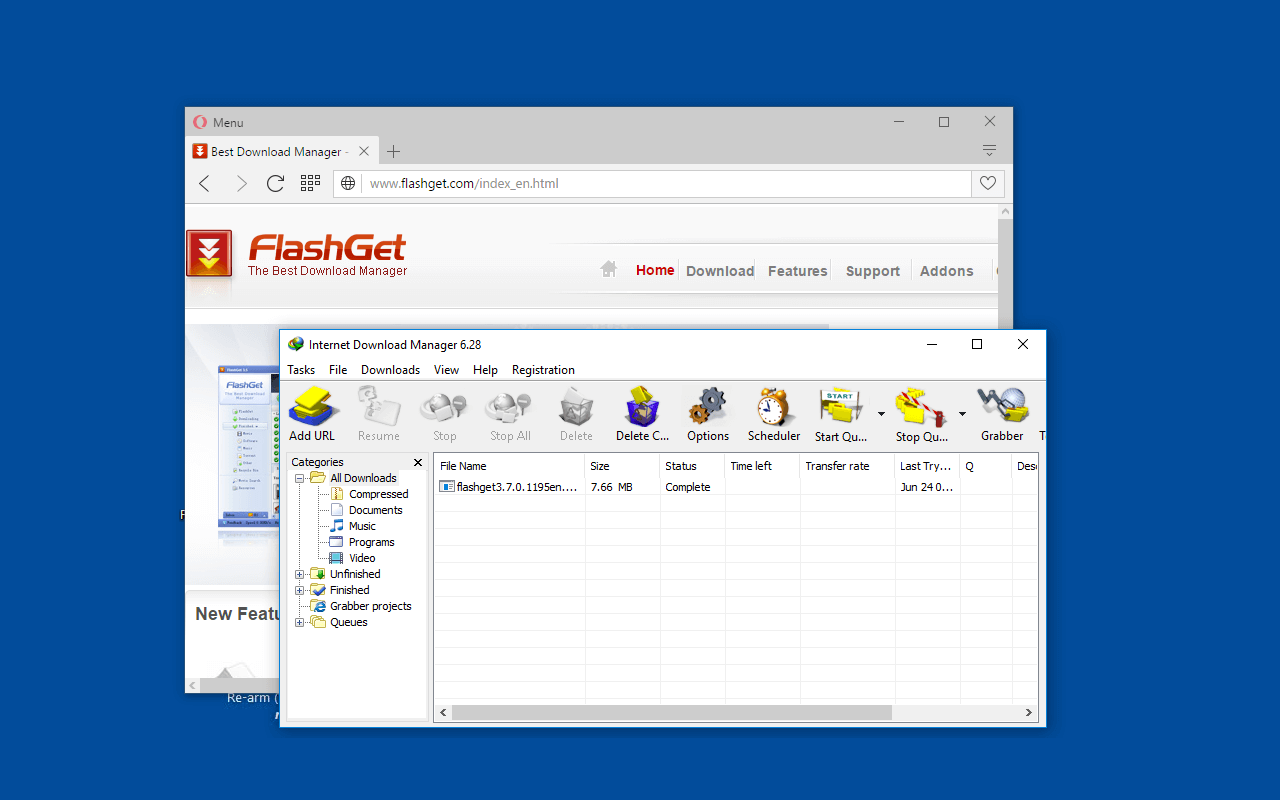The height and width of the screenshot is (800, 1280).
Task: Open the Addons link on FlashGet site
Action: point(947,271)
